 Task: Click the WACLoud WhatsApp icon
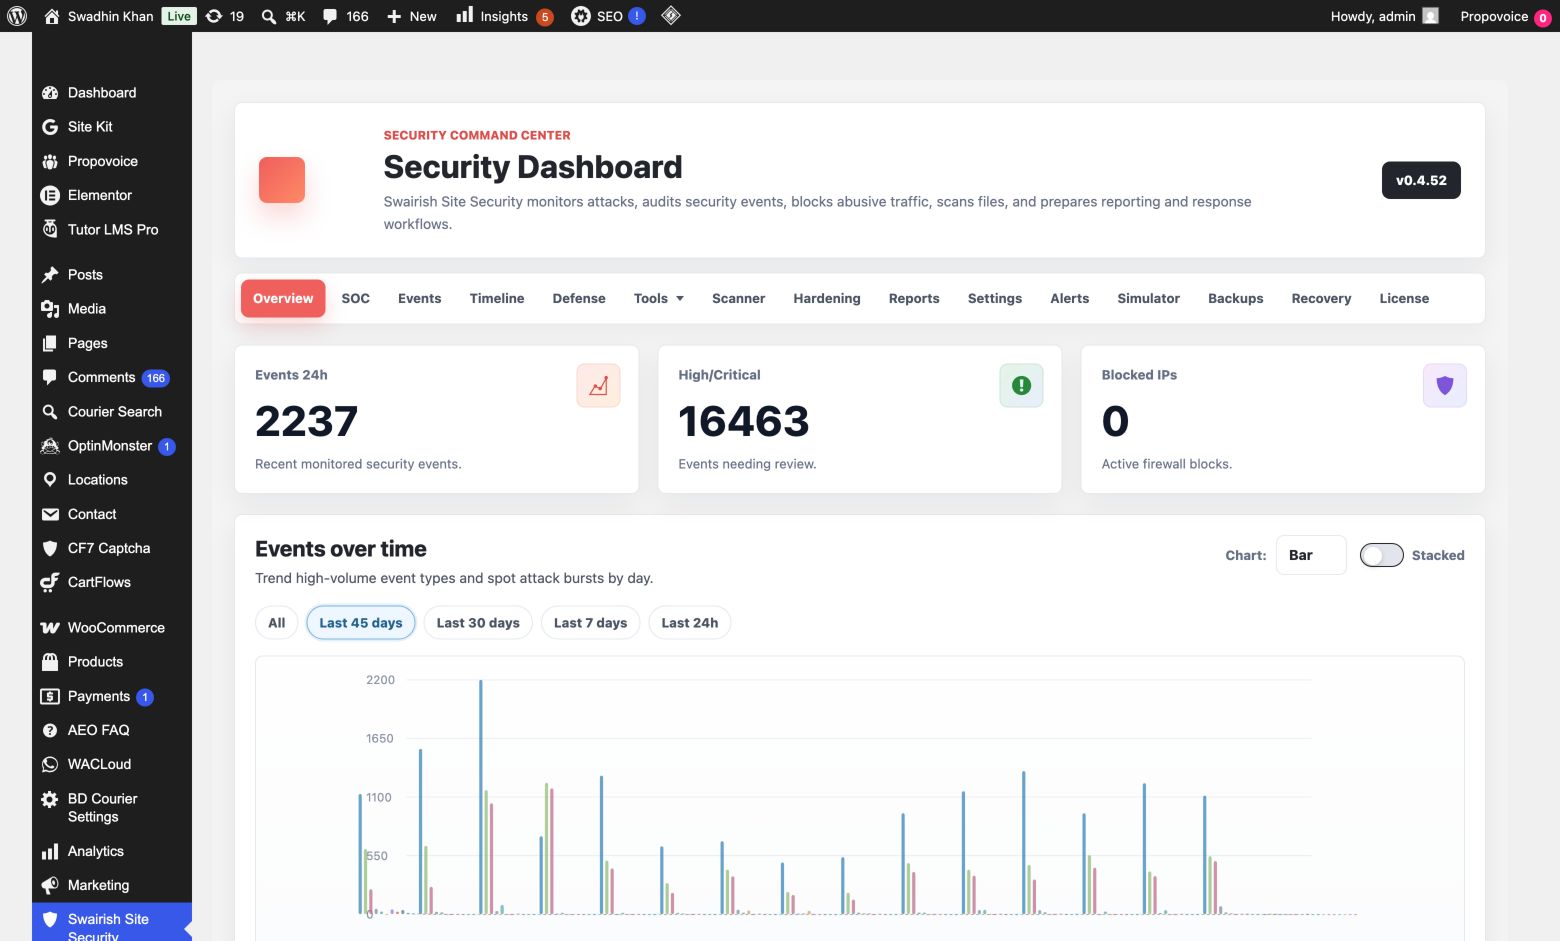click(x=50, y=764)
